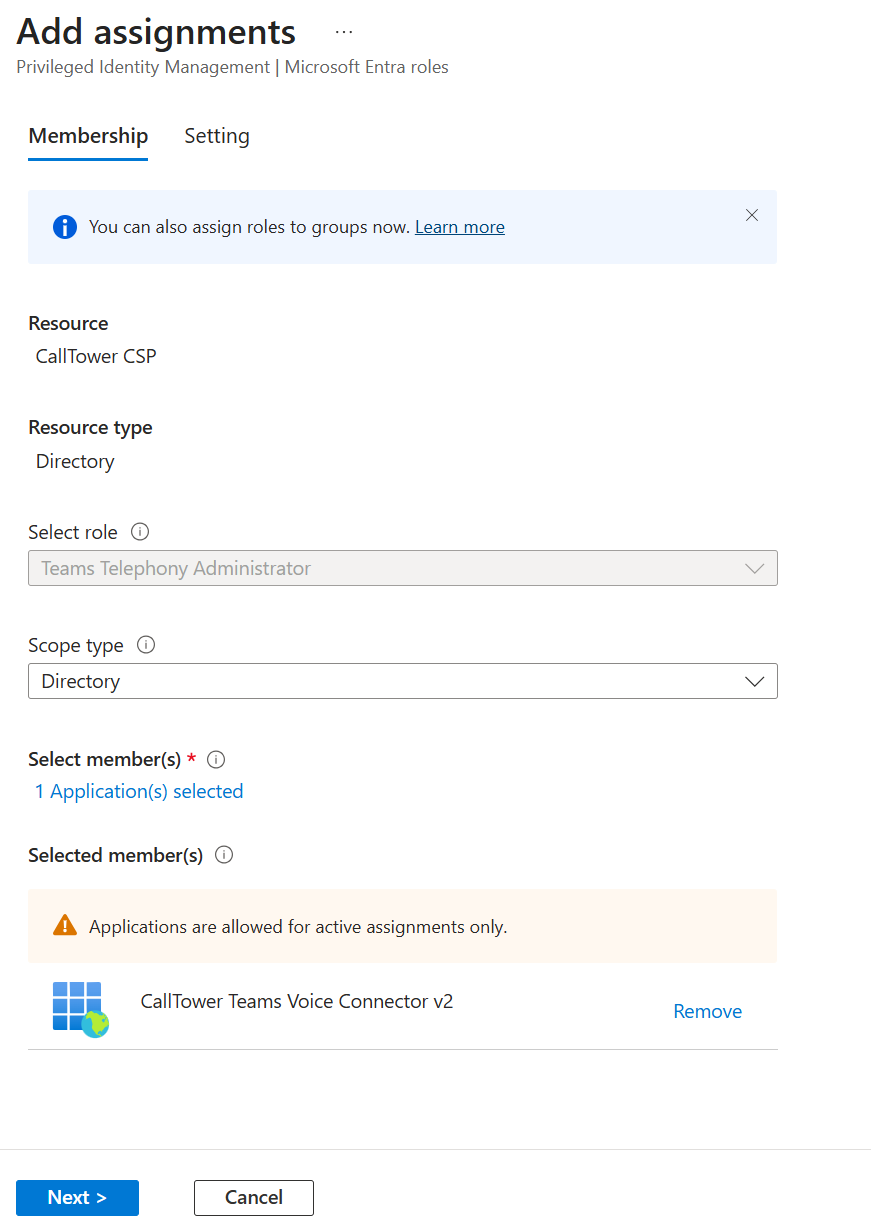Click info icon next to Select role

tap(140, 532)
